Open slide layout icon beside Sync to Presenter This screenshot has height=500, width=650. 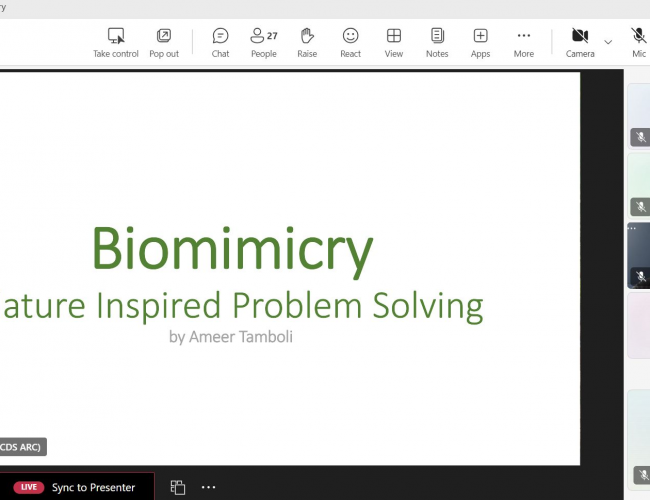[178, 487]
